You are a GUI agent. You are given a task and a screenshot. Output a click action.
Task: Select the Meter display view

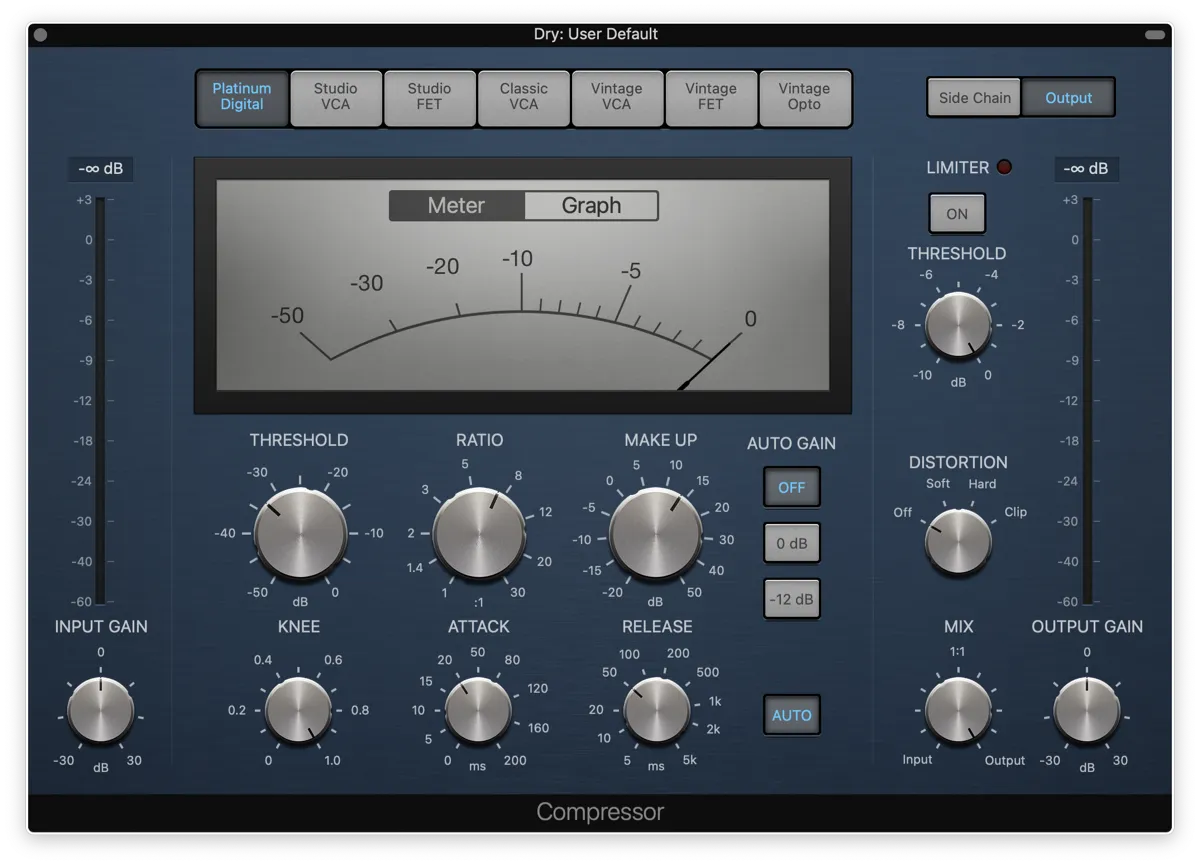coord(456,206)
